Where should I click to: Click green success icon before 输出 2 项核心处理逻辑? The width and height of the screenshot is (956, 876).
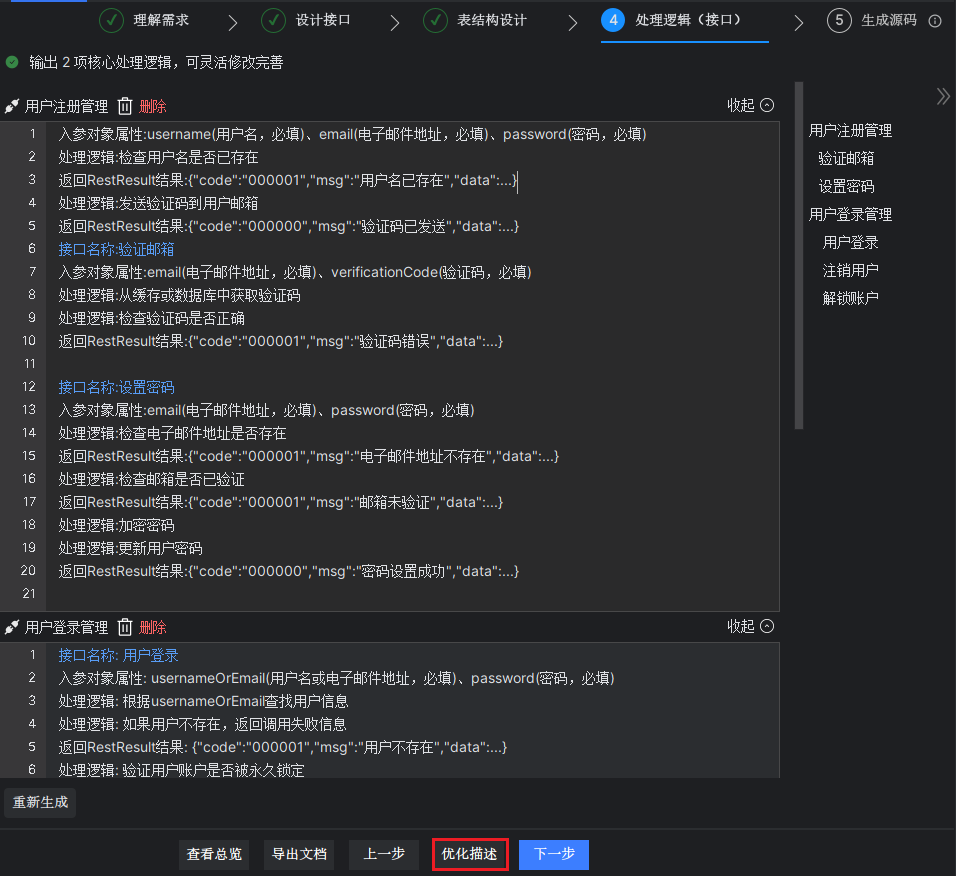click(x=12, y=62)
